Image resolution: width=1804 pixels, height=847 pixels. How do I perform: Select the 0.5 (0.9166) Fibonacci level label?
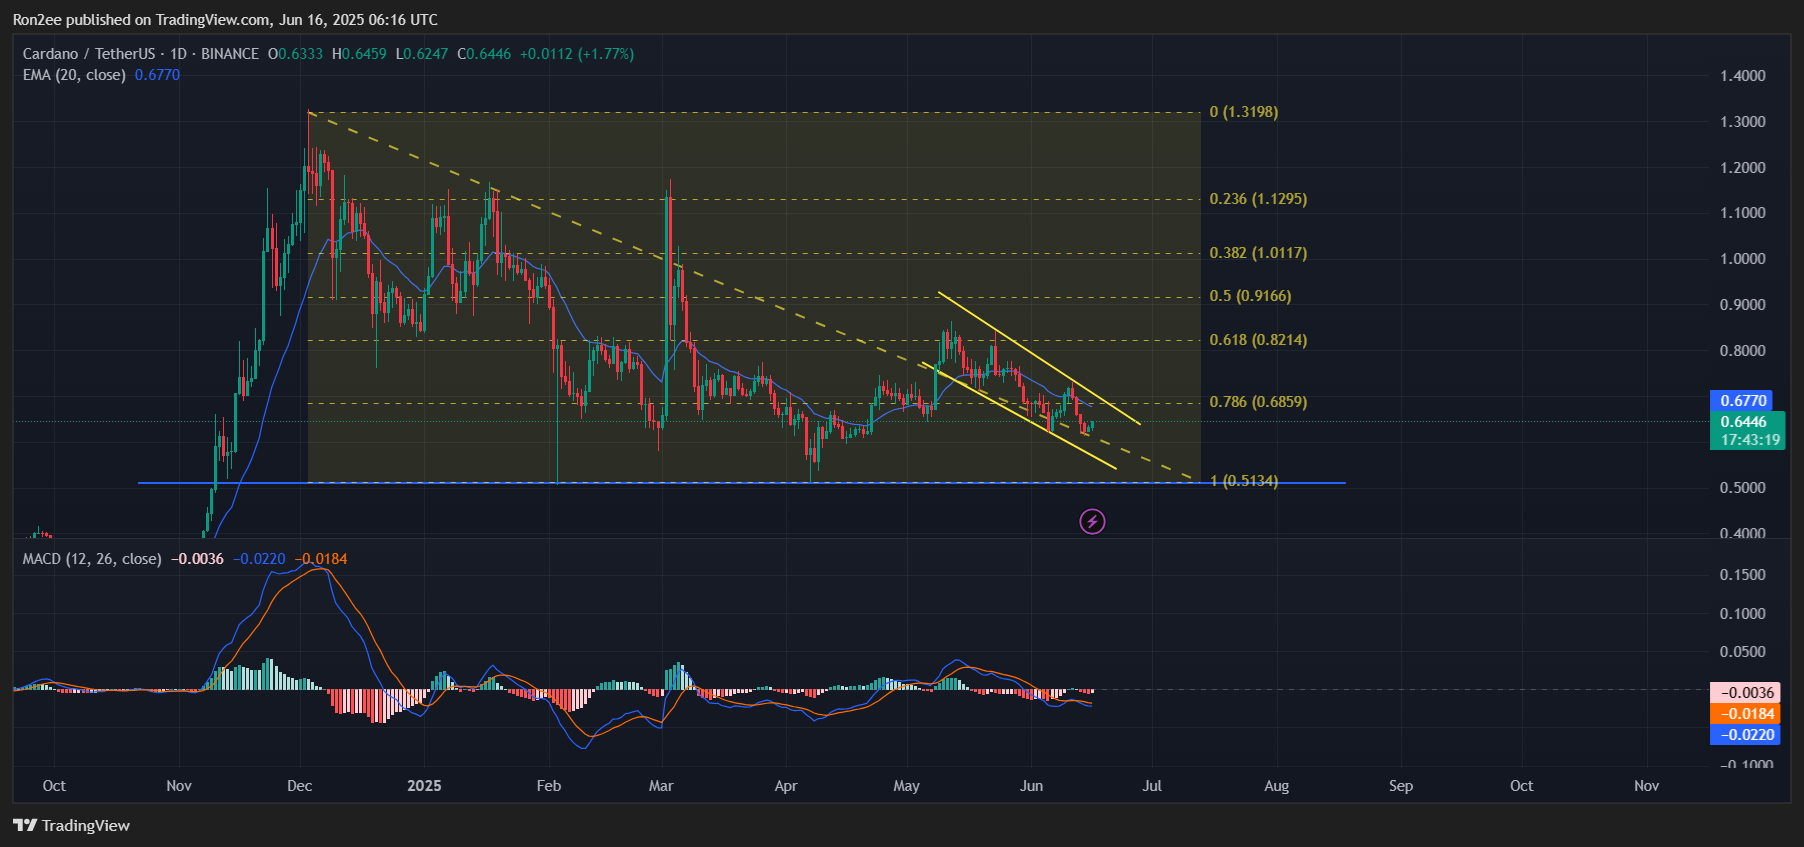(x=1249, y=296)
